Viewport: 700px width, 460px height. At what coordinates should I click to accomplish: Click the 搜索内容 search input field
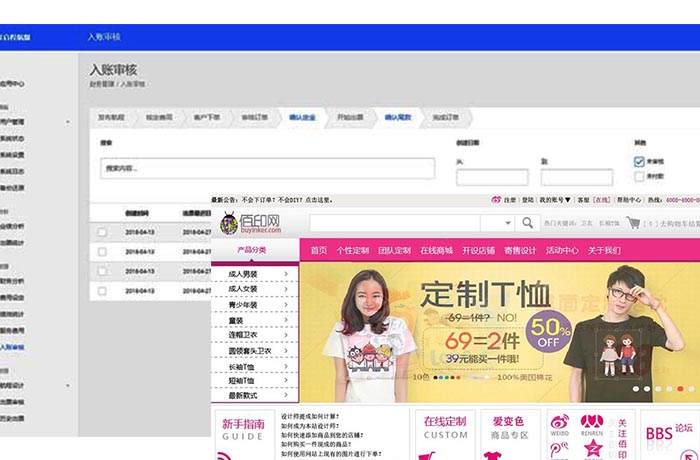268,168
